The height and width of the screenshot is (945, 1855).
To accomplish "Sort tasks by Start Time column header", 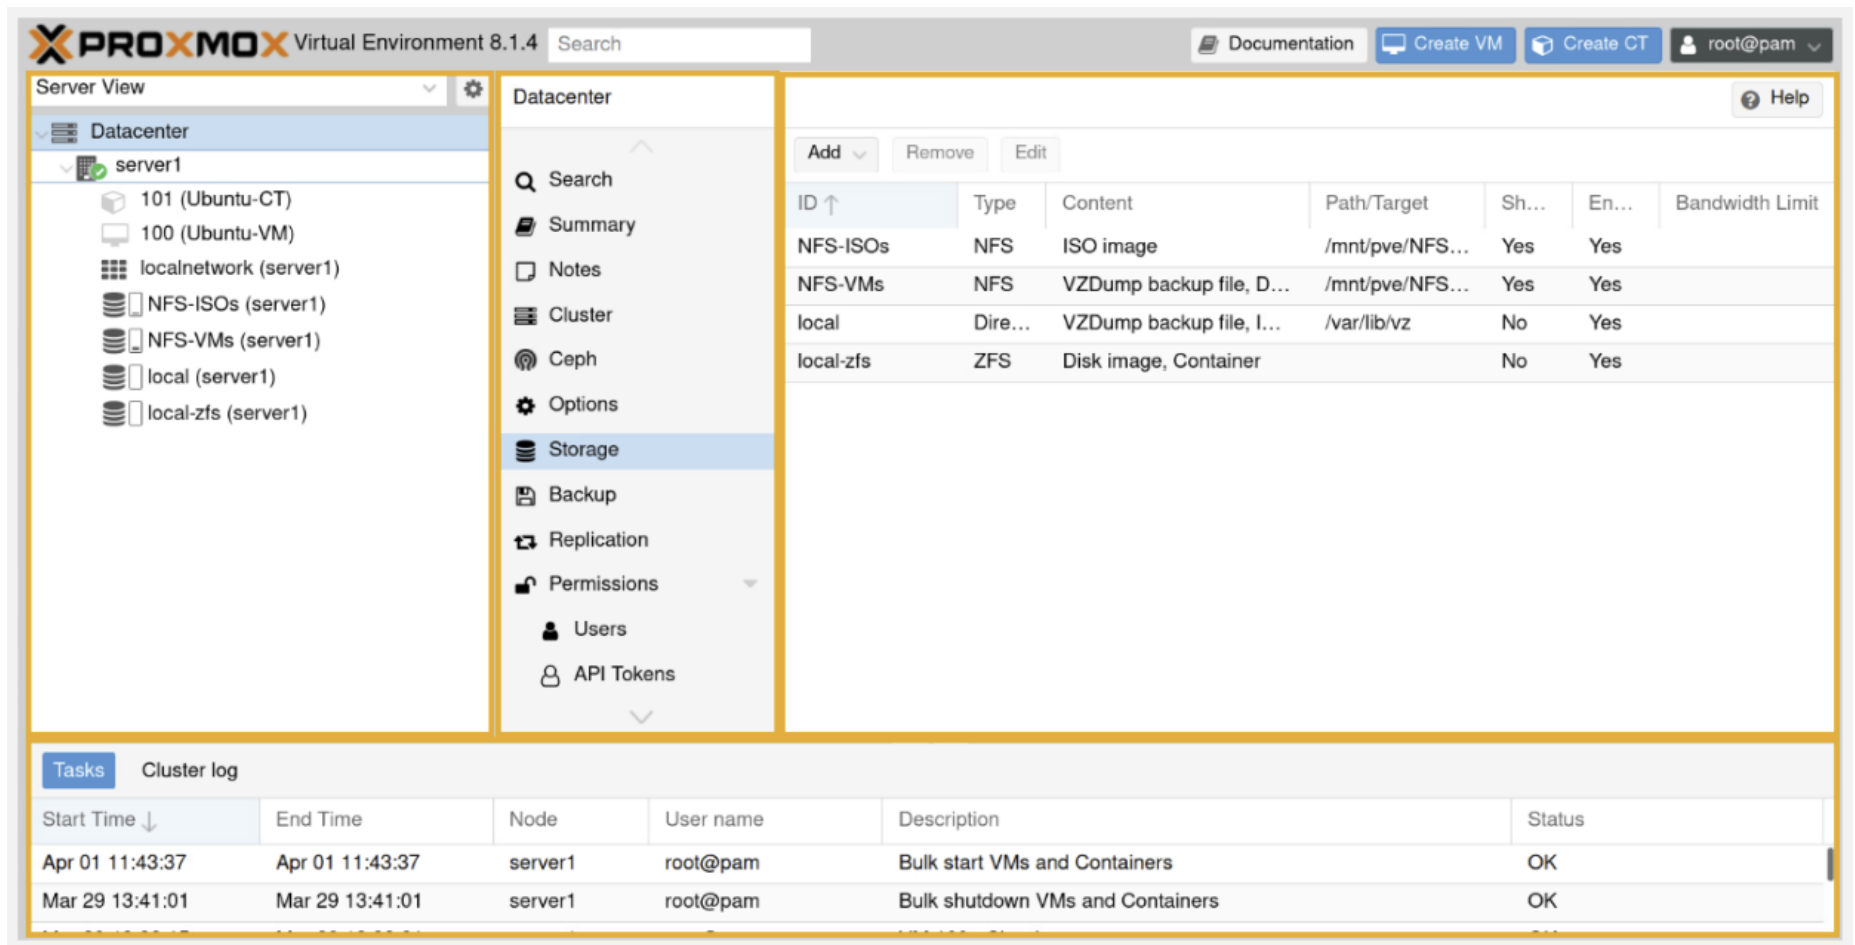I will coord(146,820).
